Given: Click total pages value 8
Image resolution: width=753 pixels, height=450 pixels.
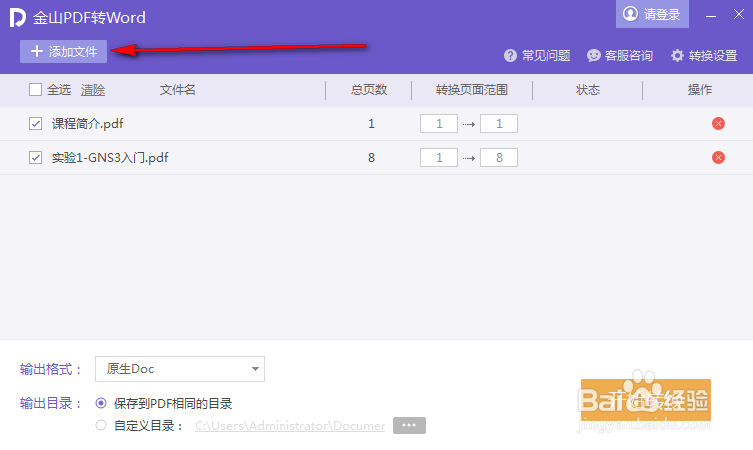Looking at the screenshot, I should click(x=371, y=158).
